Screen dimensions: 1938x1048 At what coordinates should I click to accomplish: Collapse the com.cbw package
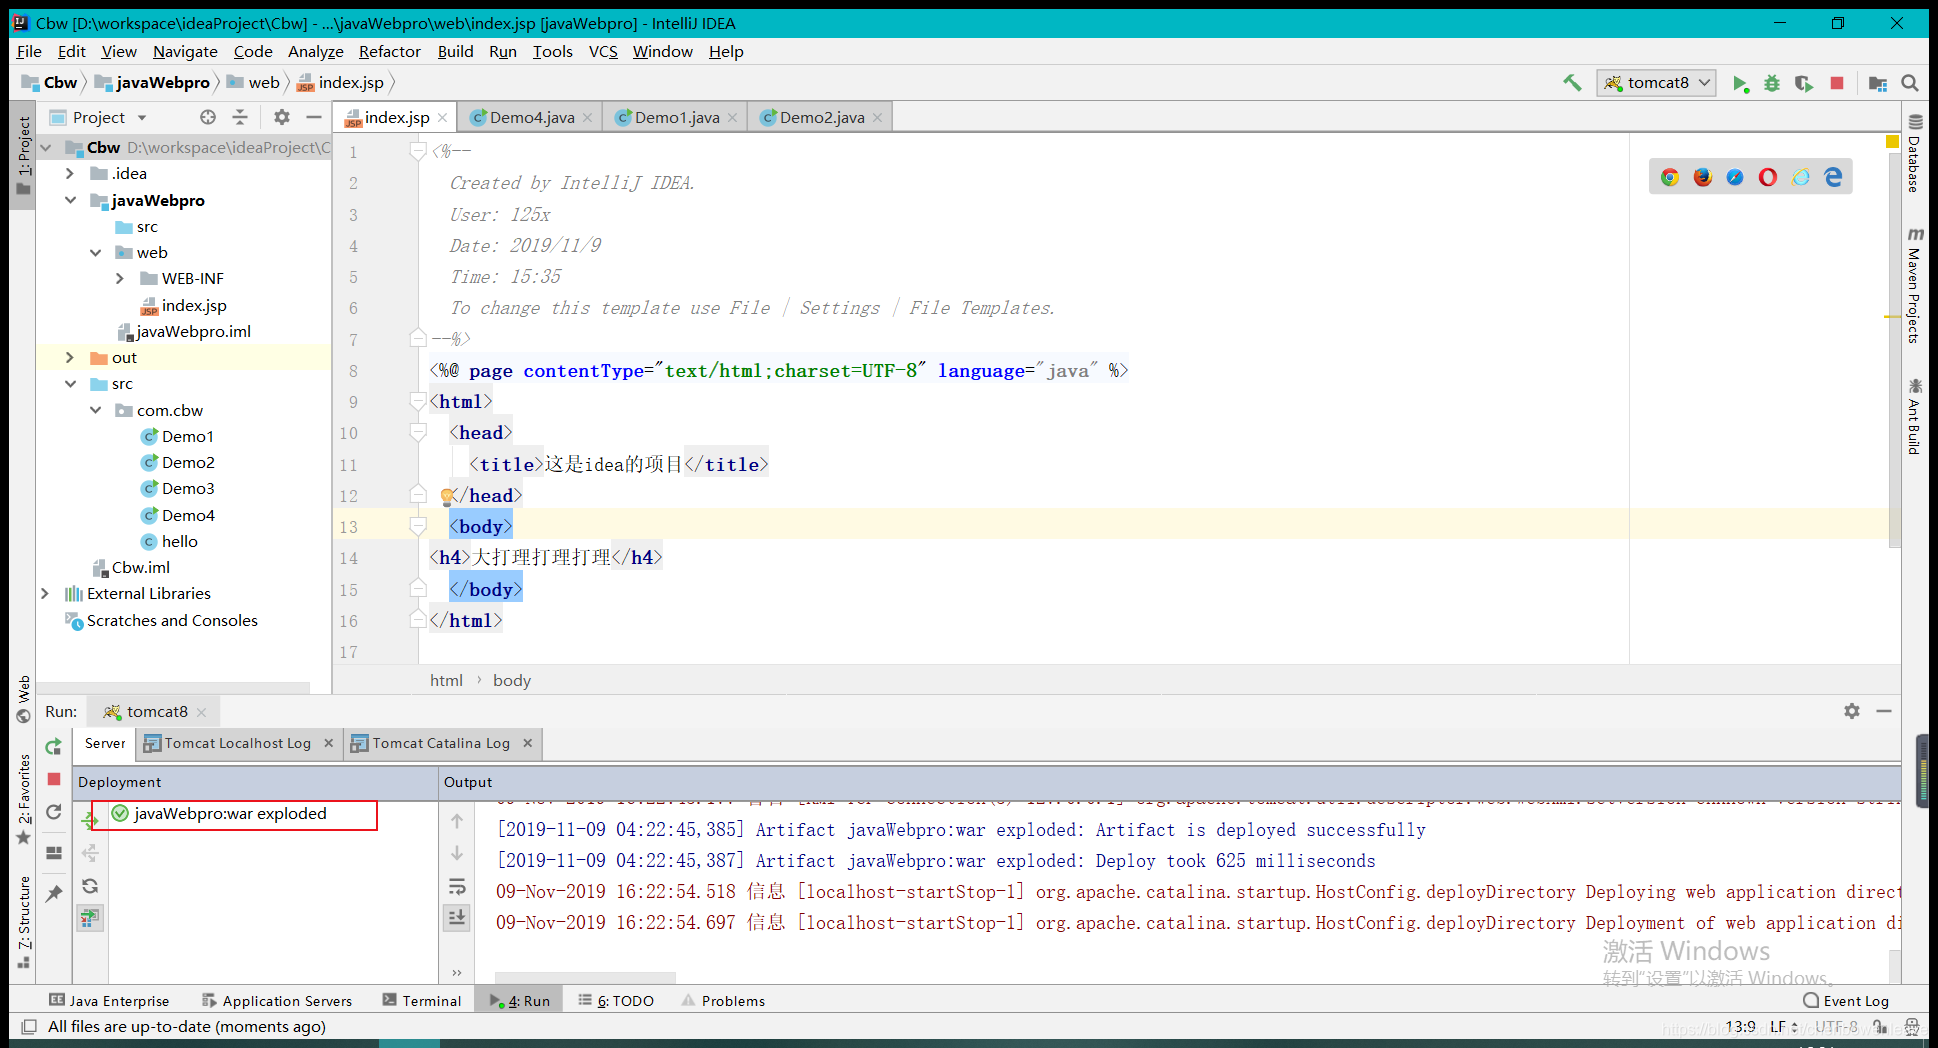click(95, 411)
